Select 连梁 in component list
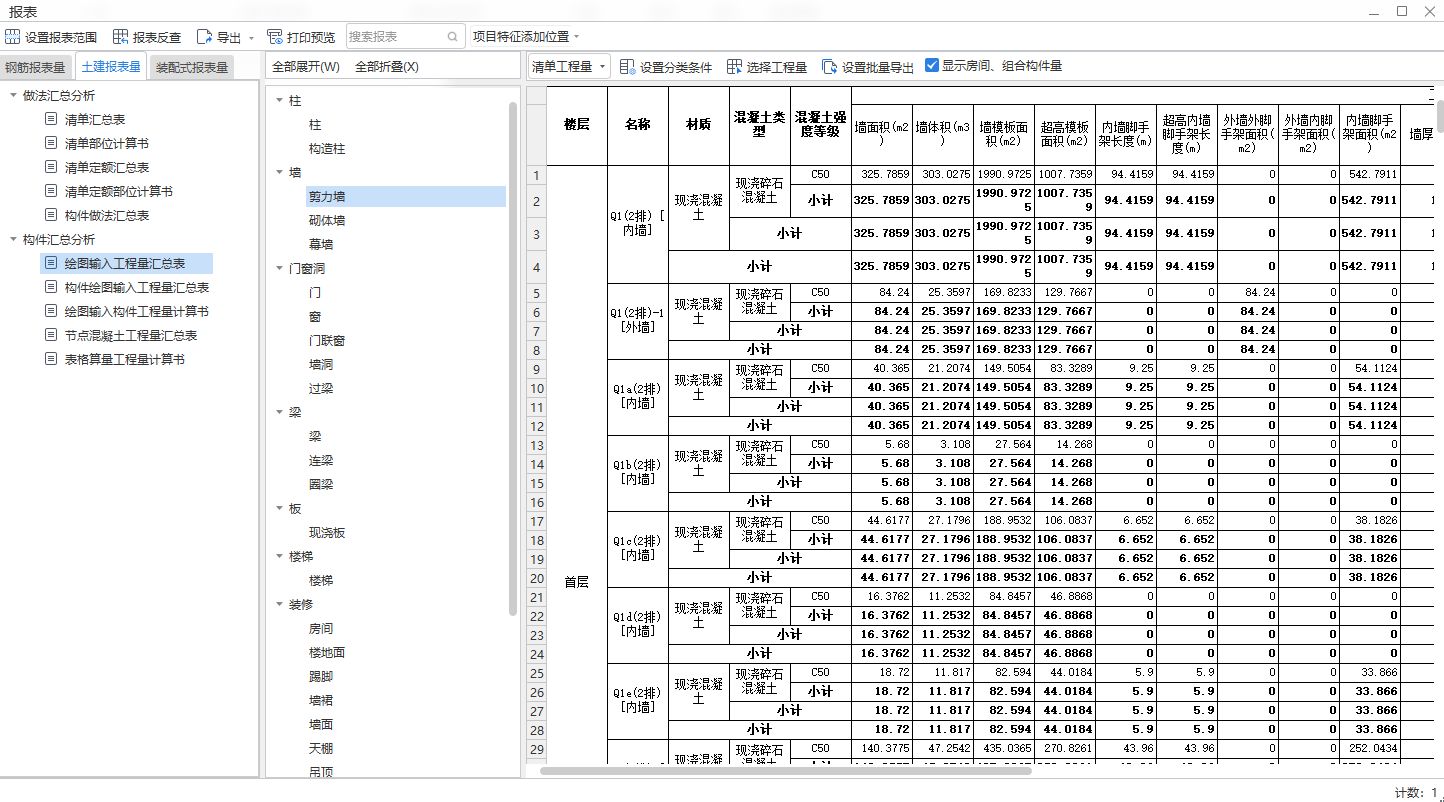 (x=321, y=460)
